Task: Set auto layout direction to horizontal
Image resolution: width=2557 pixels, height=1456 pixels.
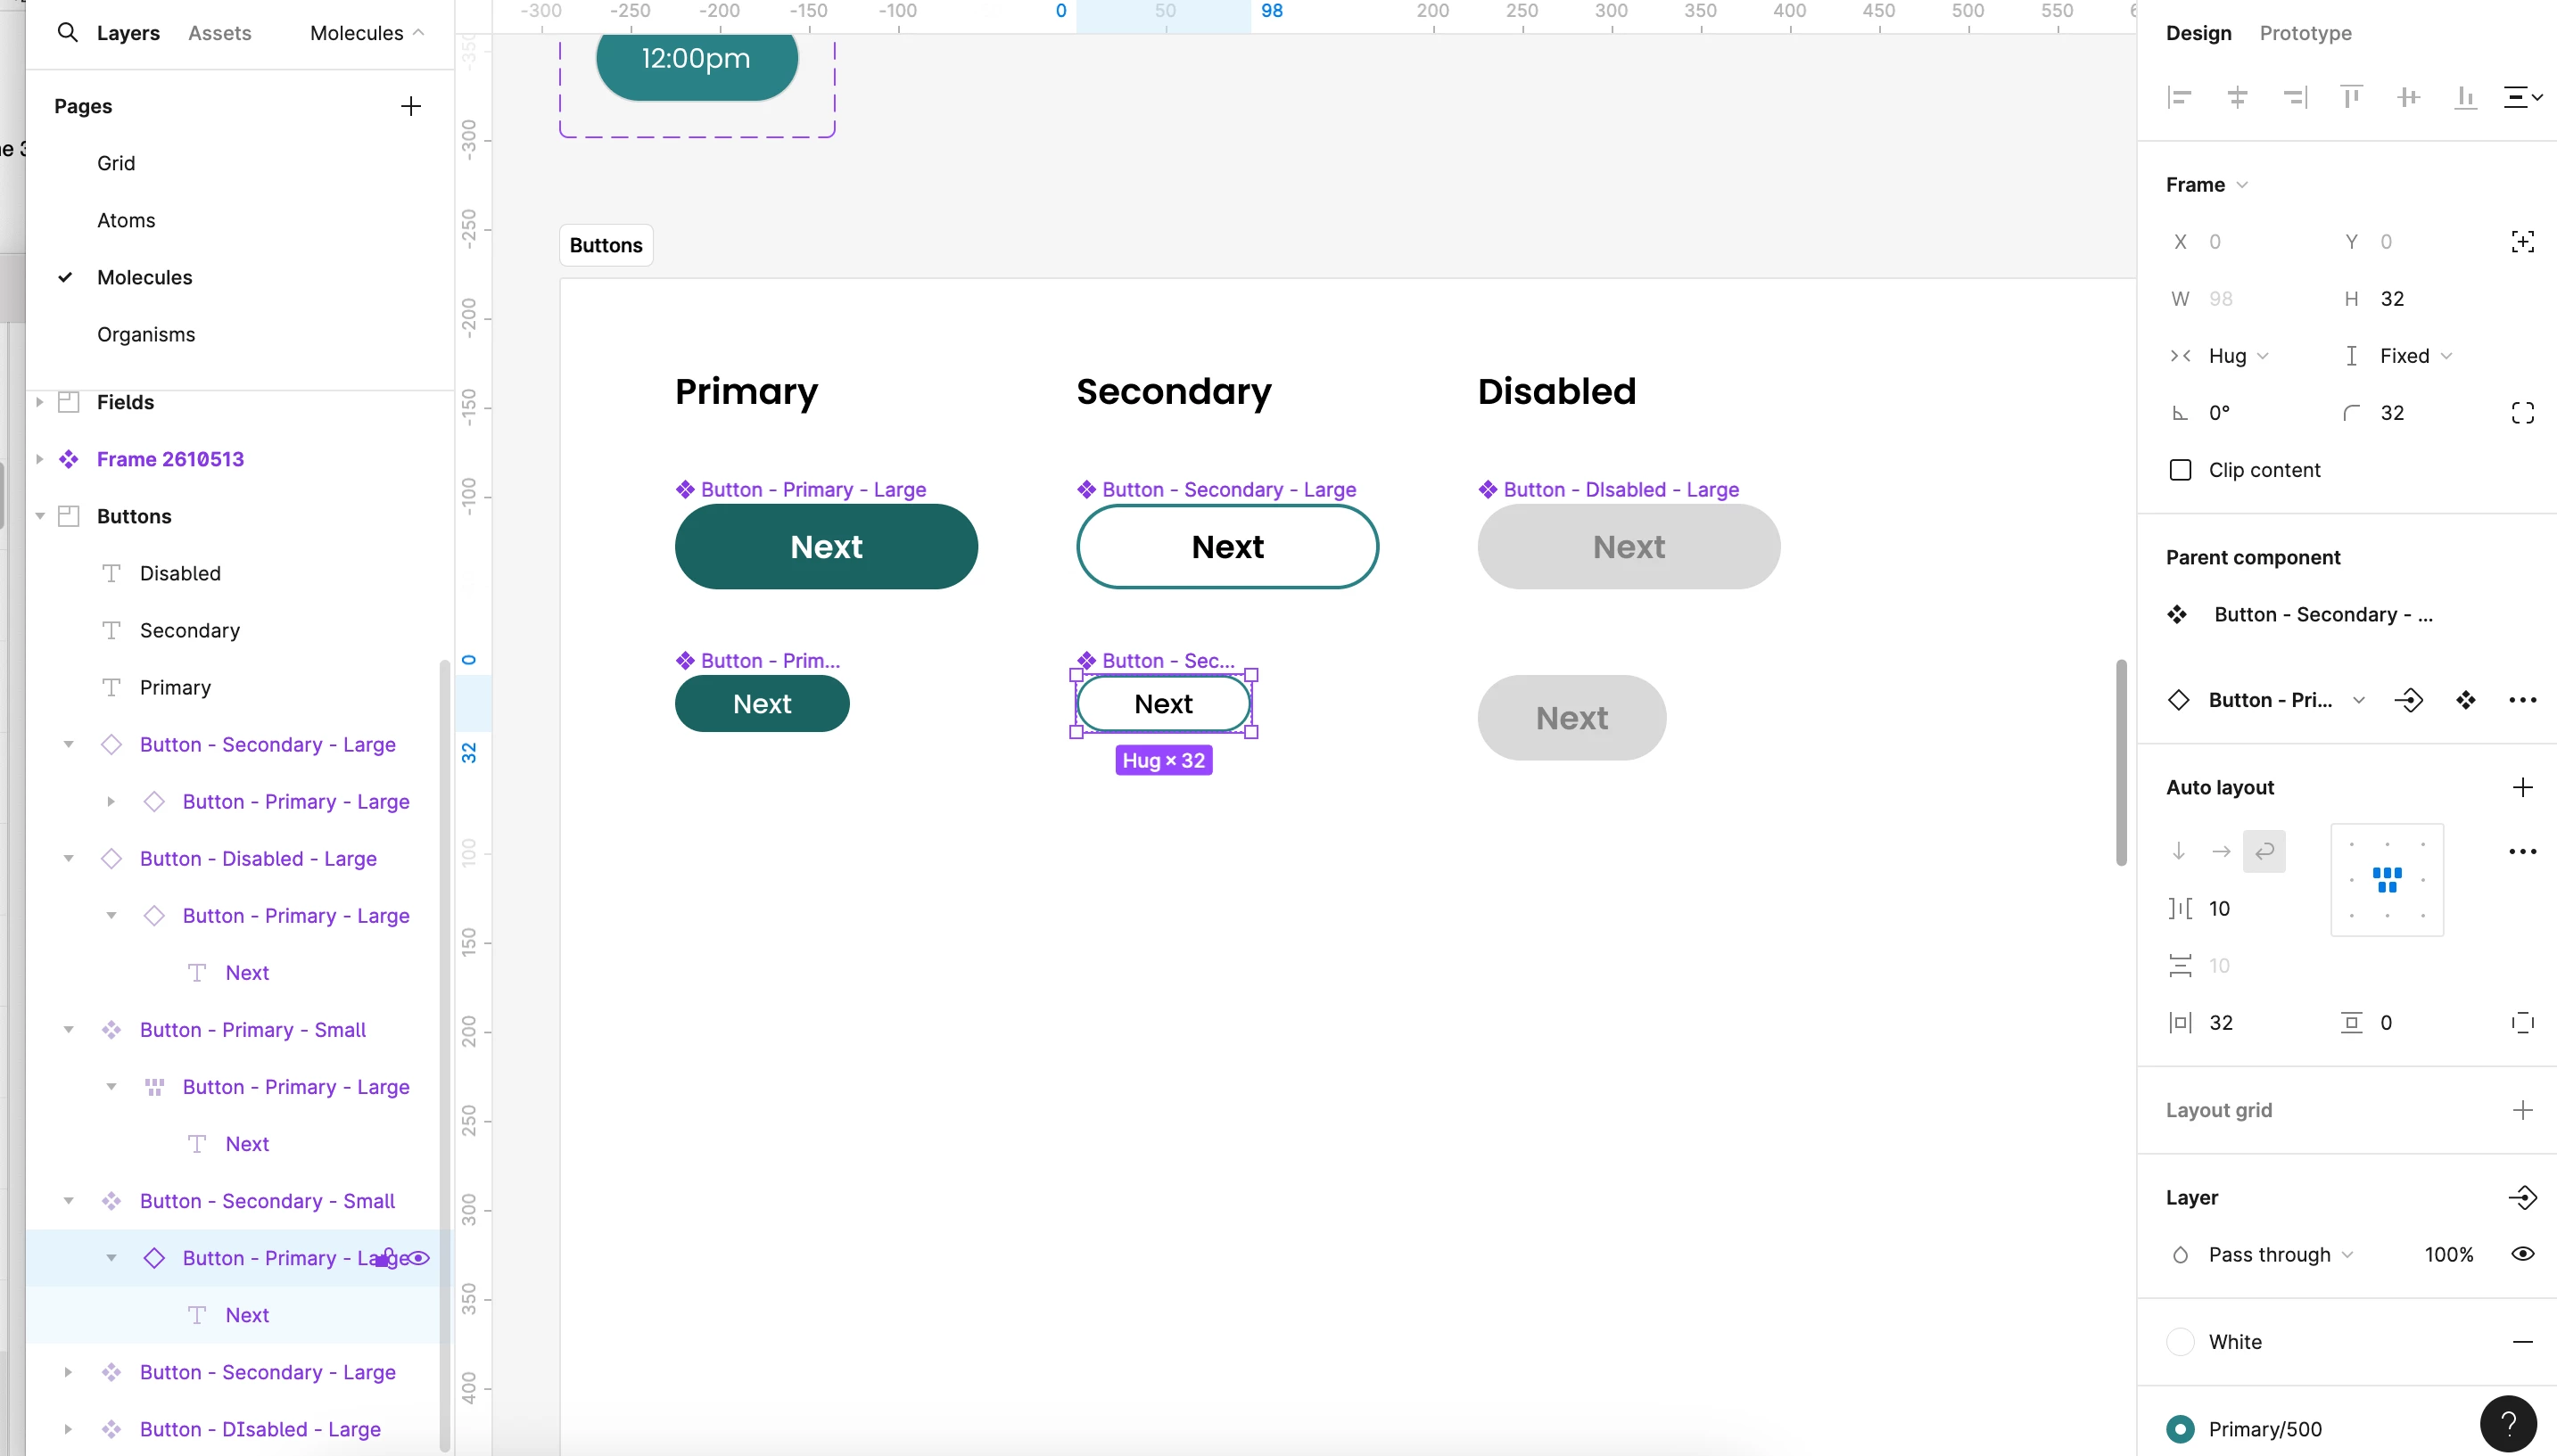Action: point(2221,851)
